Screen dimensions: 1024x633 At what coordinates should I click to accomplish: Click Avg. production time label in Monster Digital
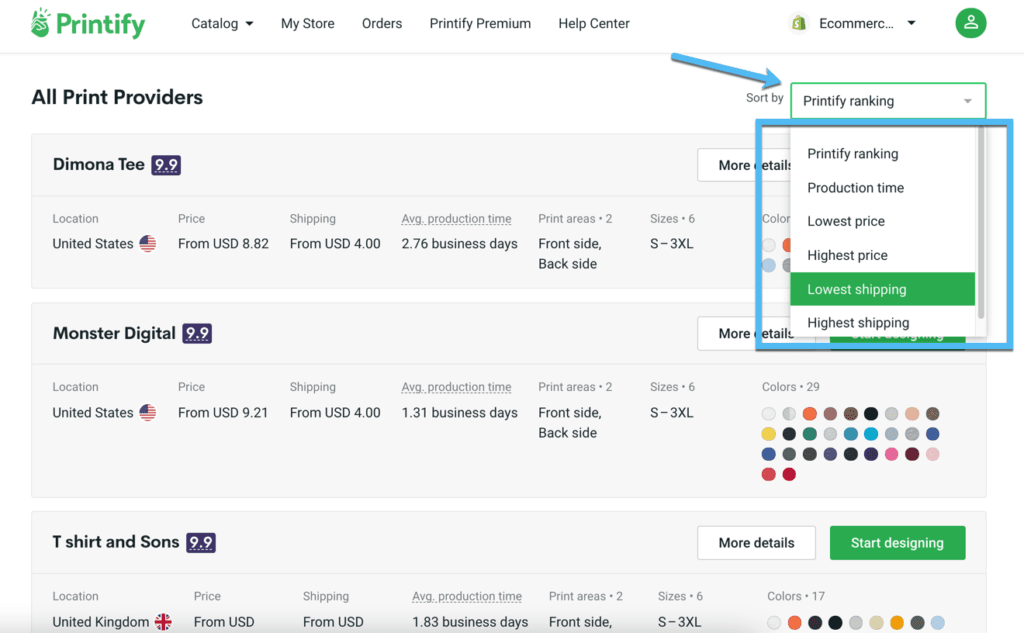tap(456, 387)
